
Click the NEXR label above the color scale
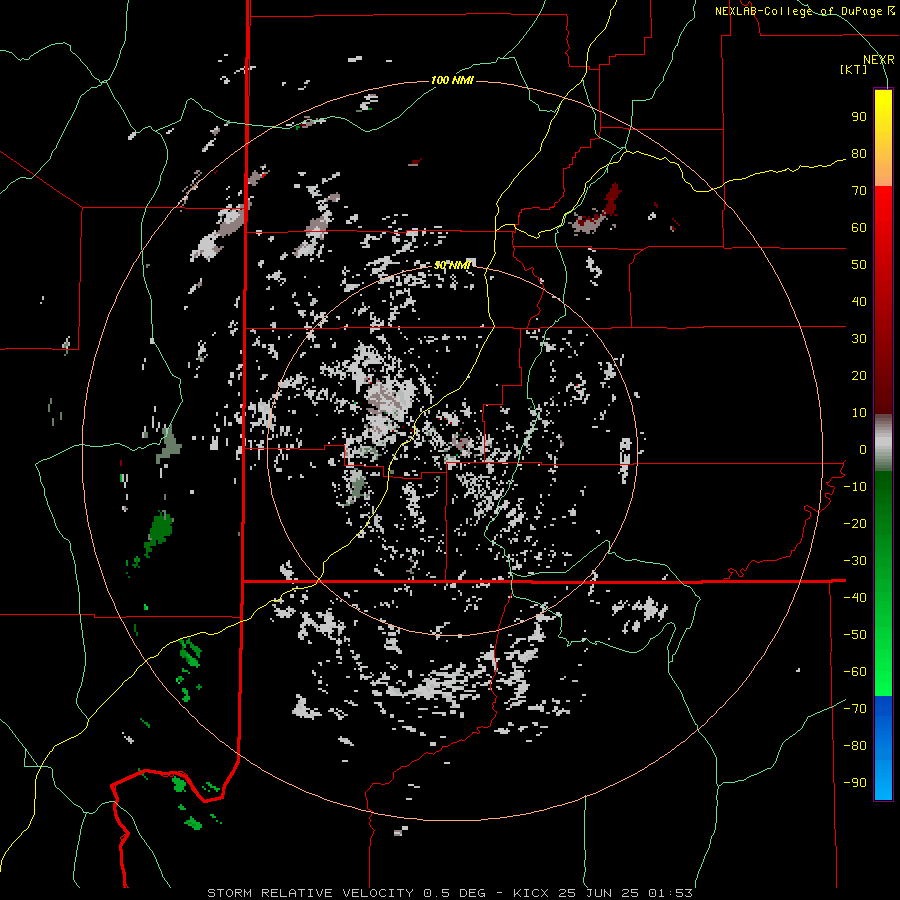tap(878, 60)
